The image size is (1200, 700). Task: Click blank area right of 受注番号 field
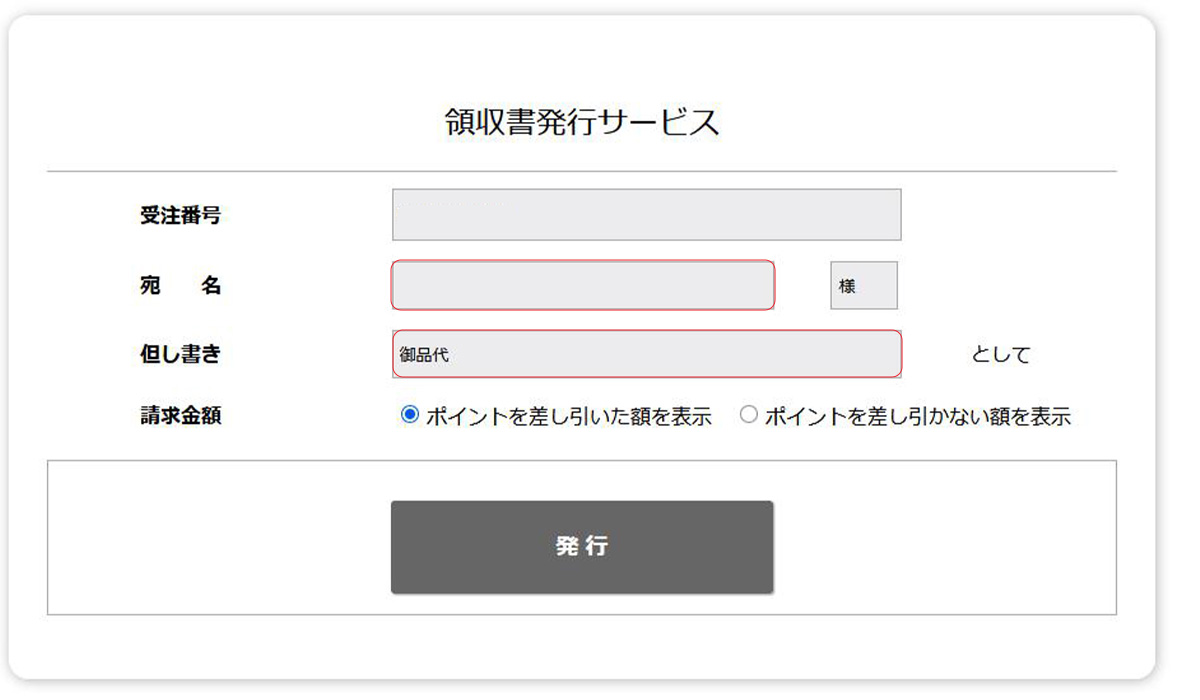1010,215
